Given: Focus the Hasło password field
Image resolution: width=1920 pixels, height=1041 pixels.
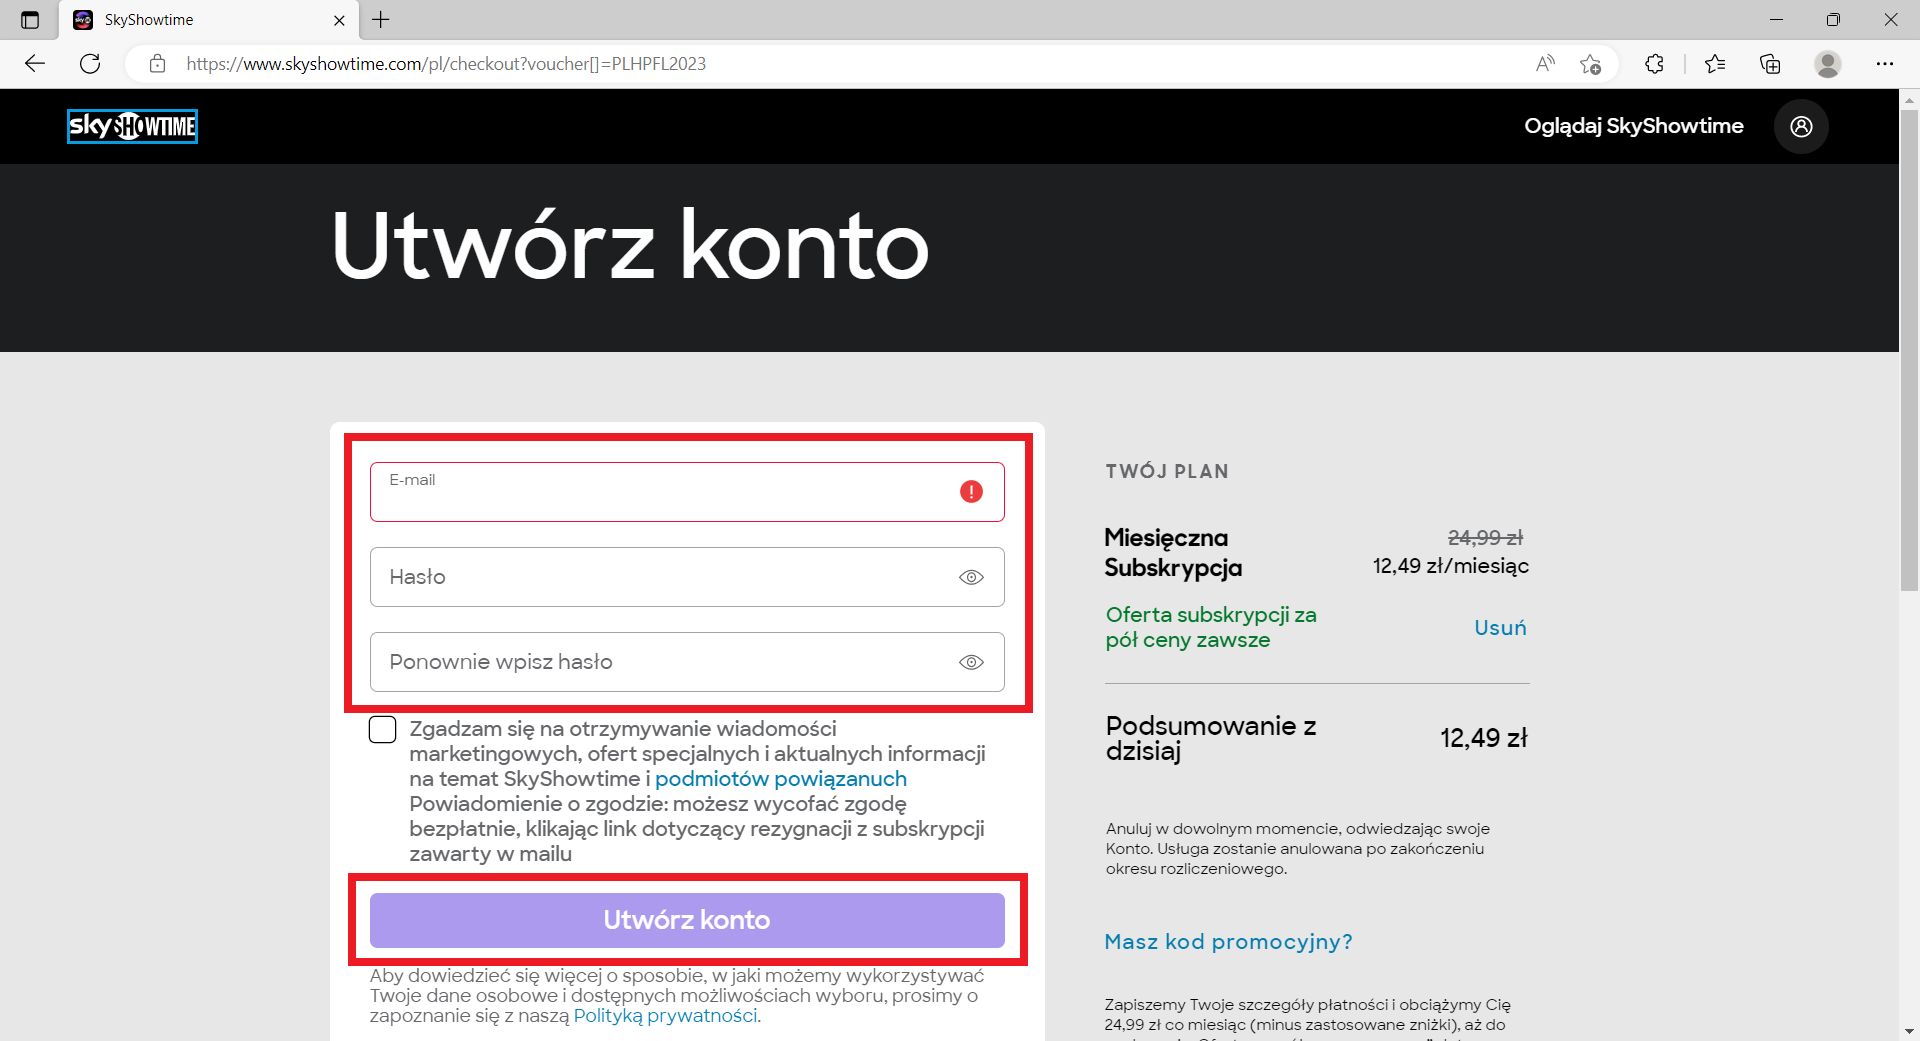Looking at the screenshot, I should coord(687,577).
